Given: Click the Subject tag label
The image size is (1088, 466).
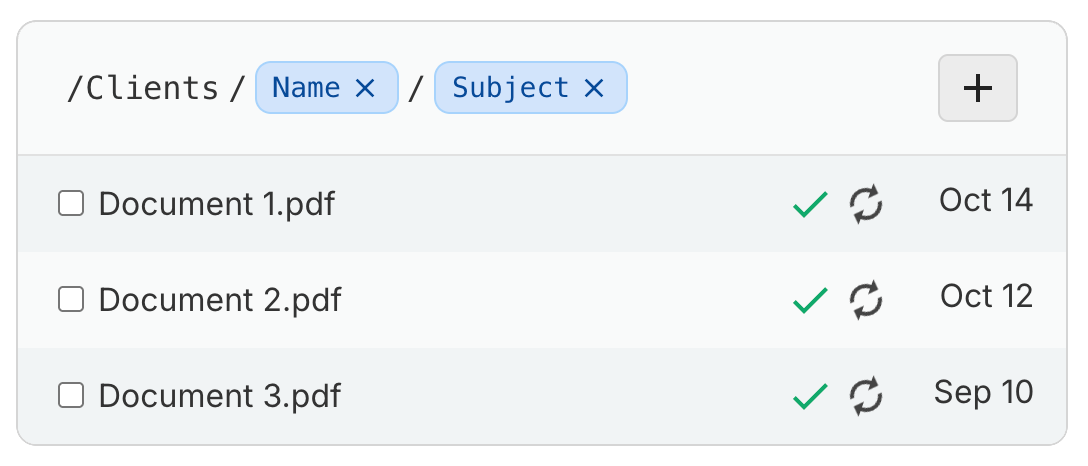Looking at the screenshot, I should (x=510, y=88).
